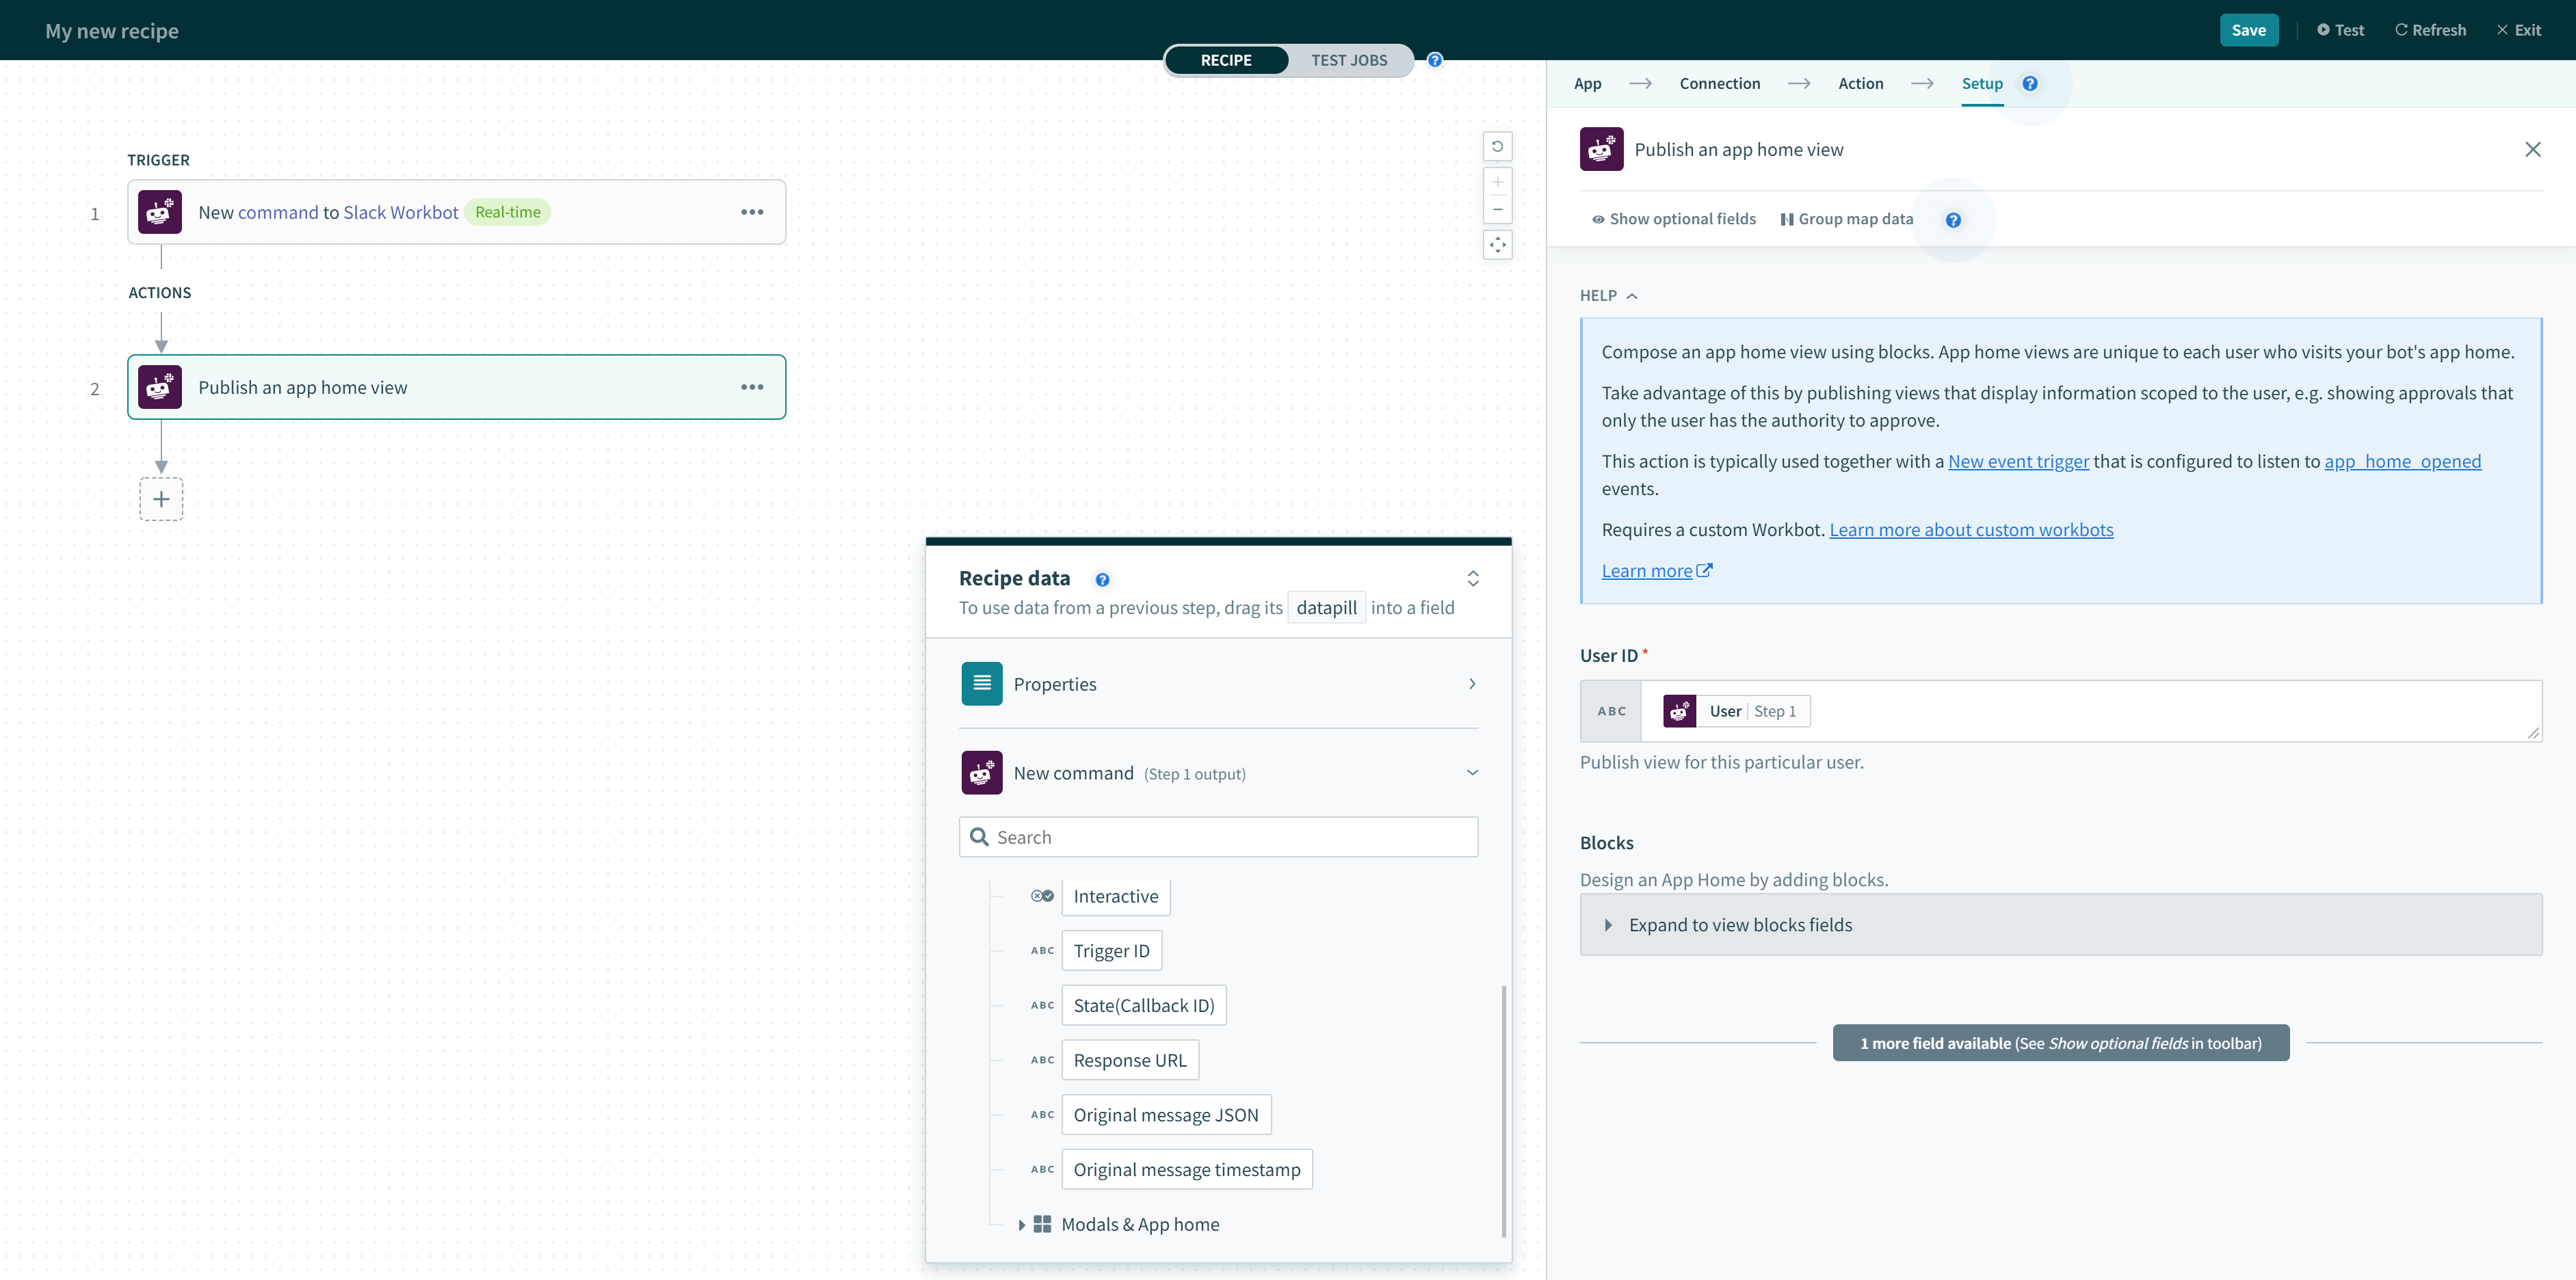Open the Connection step in the setup breadcrumb
Viewport: 2576px width, 1280px height.
click(1719, 83)
